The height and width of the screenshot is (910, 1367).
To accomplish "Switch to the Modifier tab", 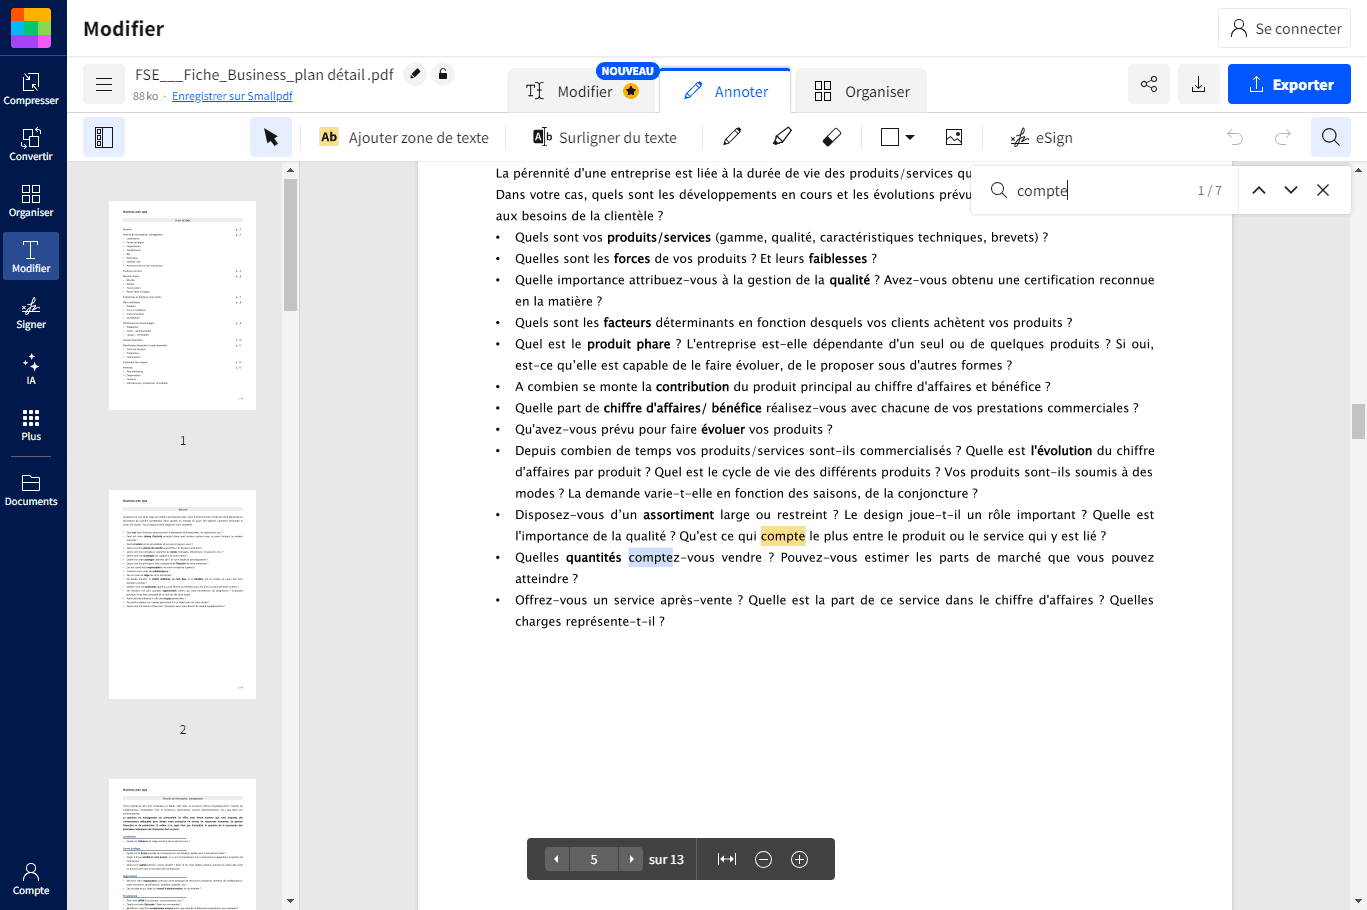I will pyautogui.click(x=582, y=91).
